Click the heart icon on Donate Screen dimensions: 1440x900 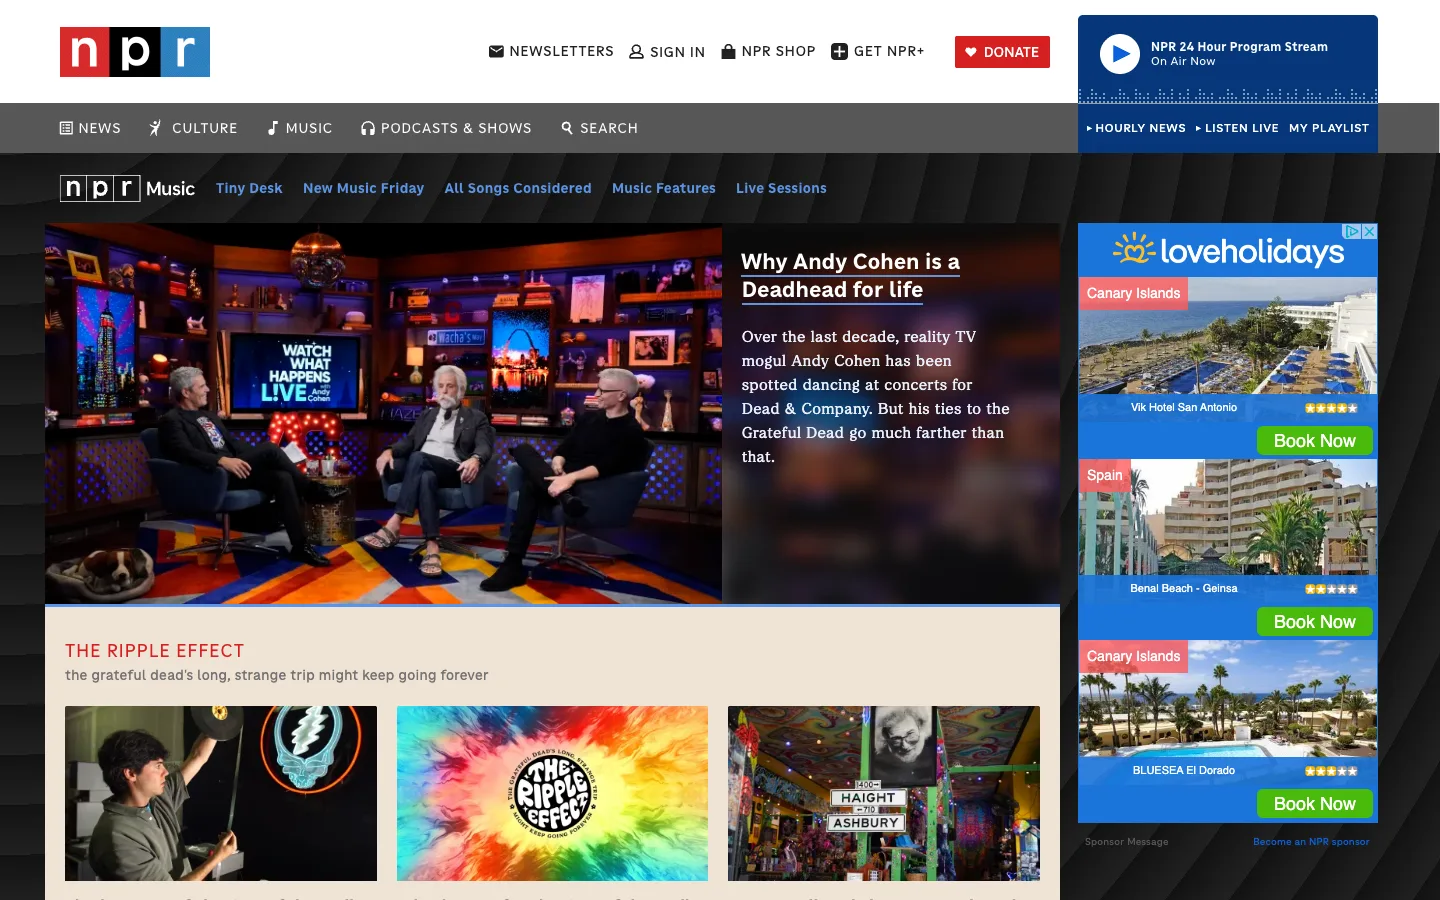970,52
